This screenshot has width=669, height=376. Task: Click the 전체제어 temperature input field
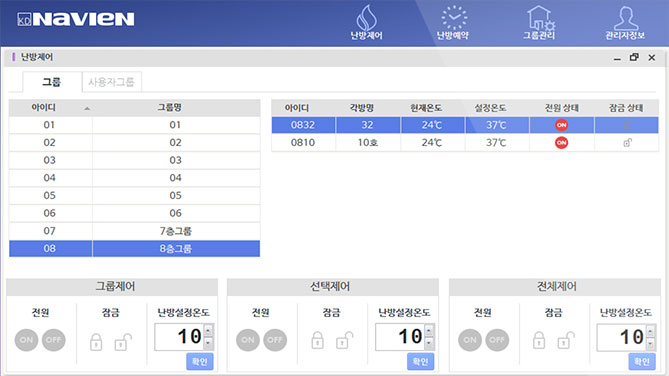[622, 337]
